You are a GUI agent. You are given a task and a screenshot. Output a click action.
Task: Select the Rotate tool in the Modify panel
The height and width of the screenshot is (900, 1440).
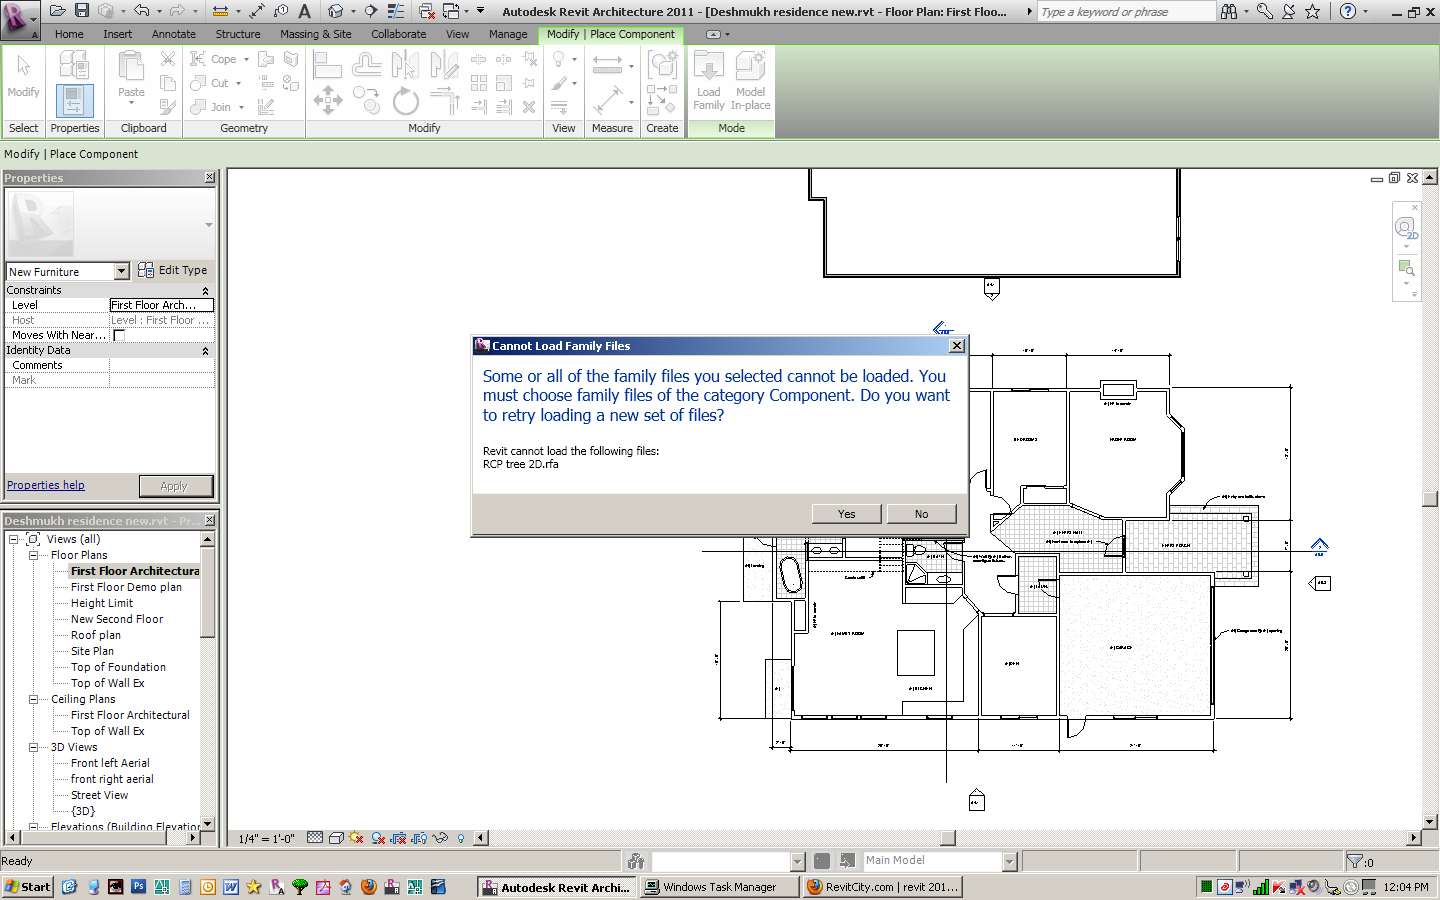[406, 100]
